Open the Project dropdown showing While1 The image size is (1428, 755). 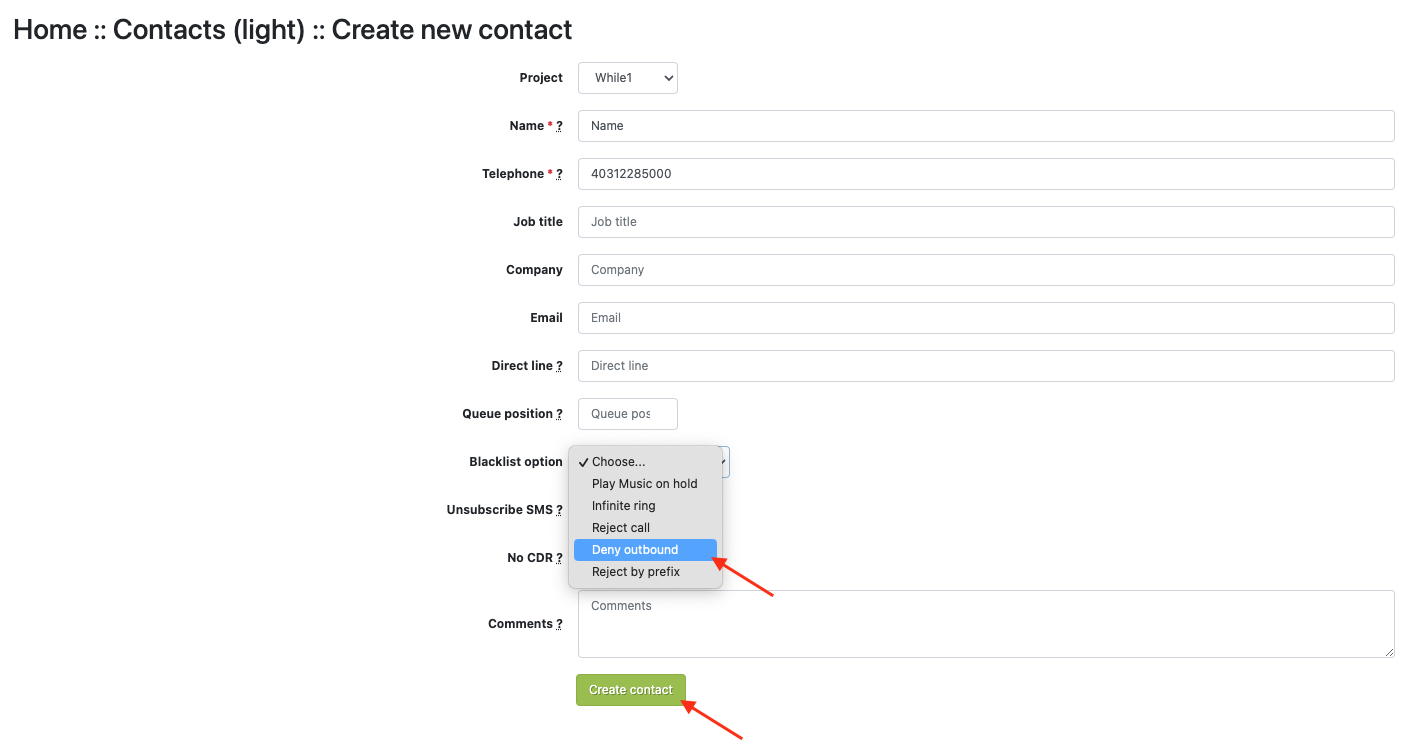coord(627,78)
